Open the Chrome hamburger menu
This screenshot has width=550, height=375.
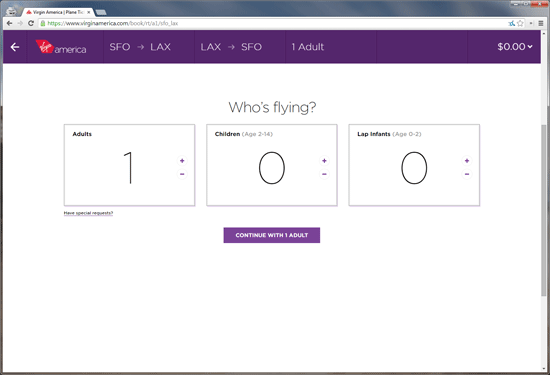(541, 24)
